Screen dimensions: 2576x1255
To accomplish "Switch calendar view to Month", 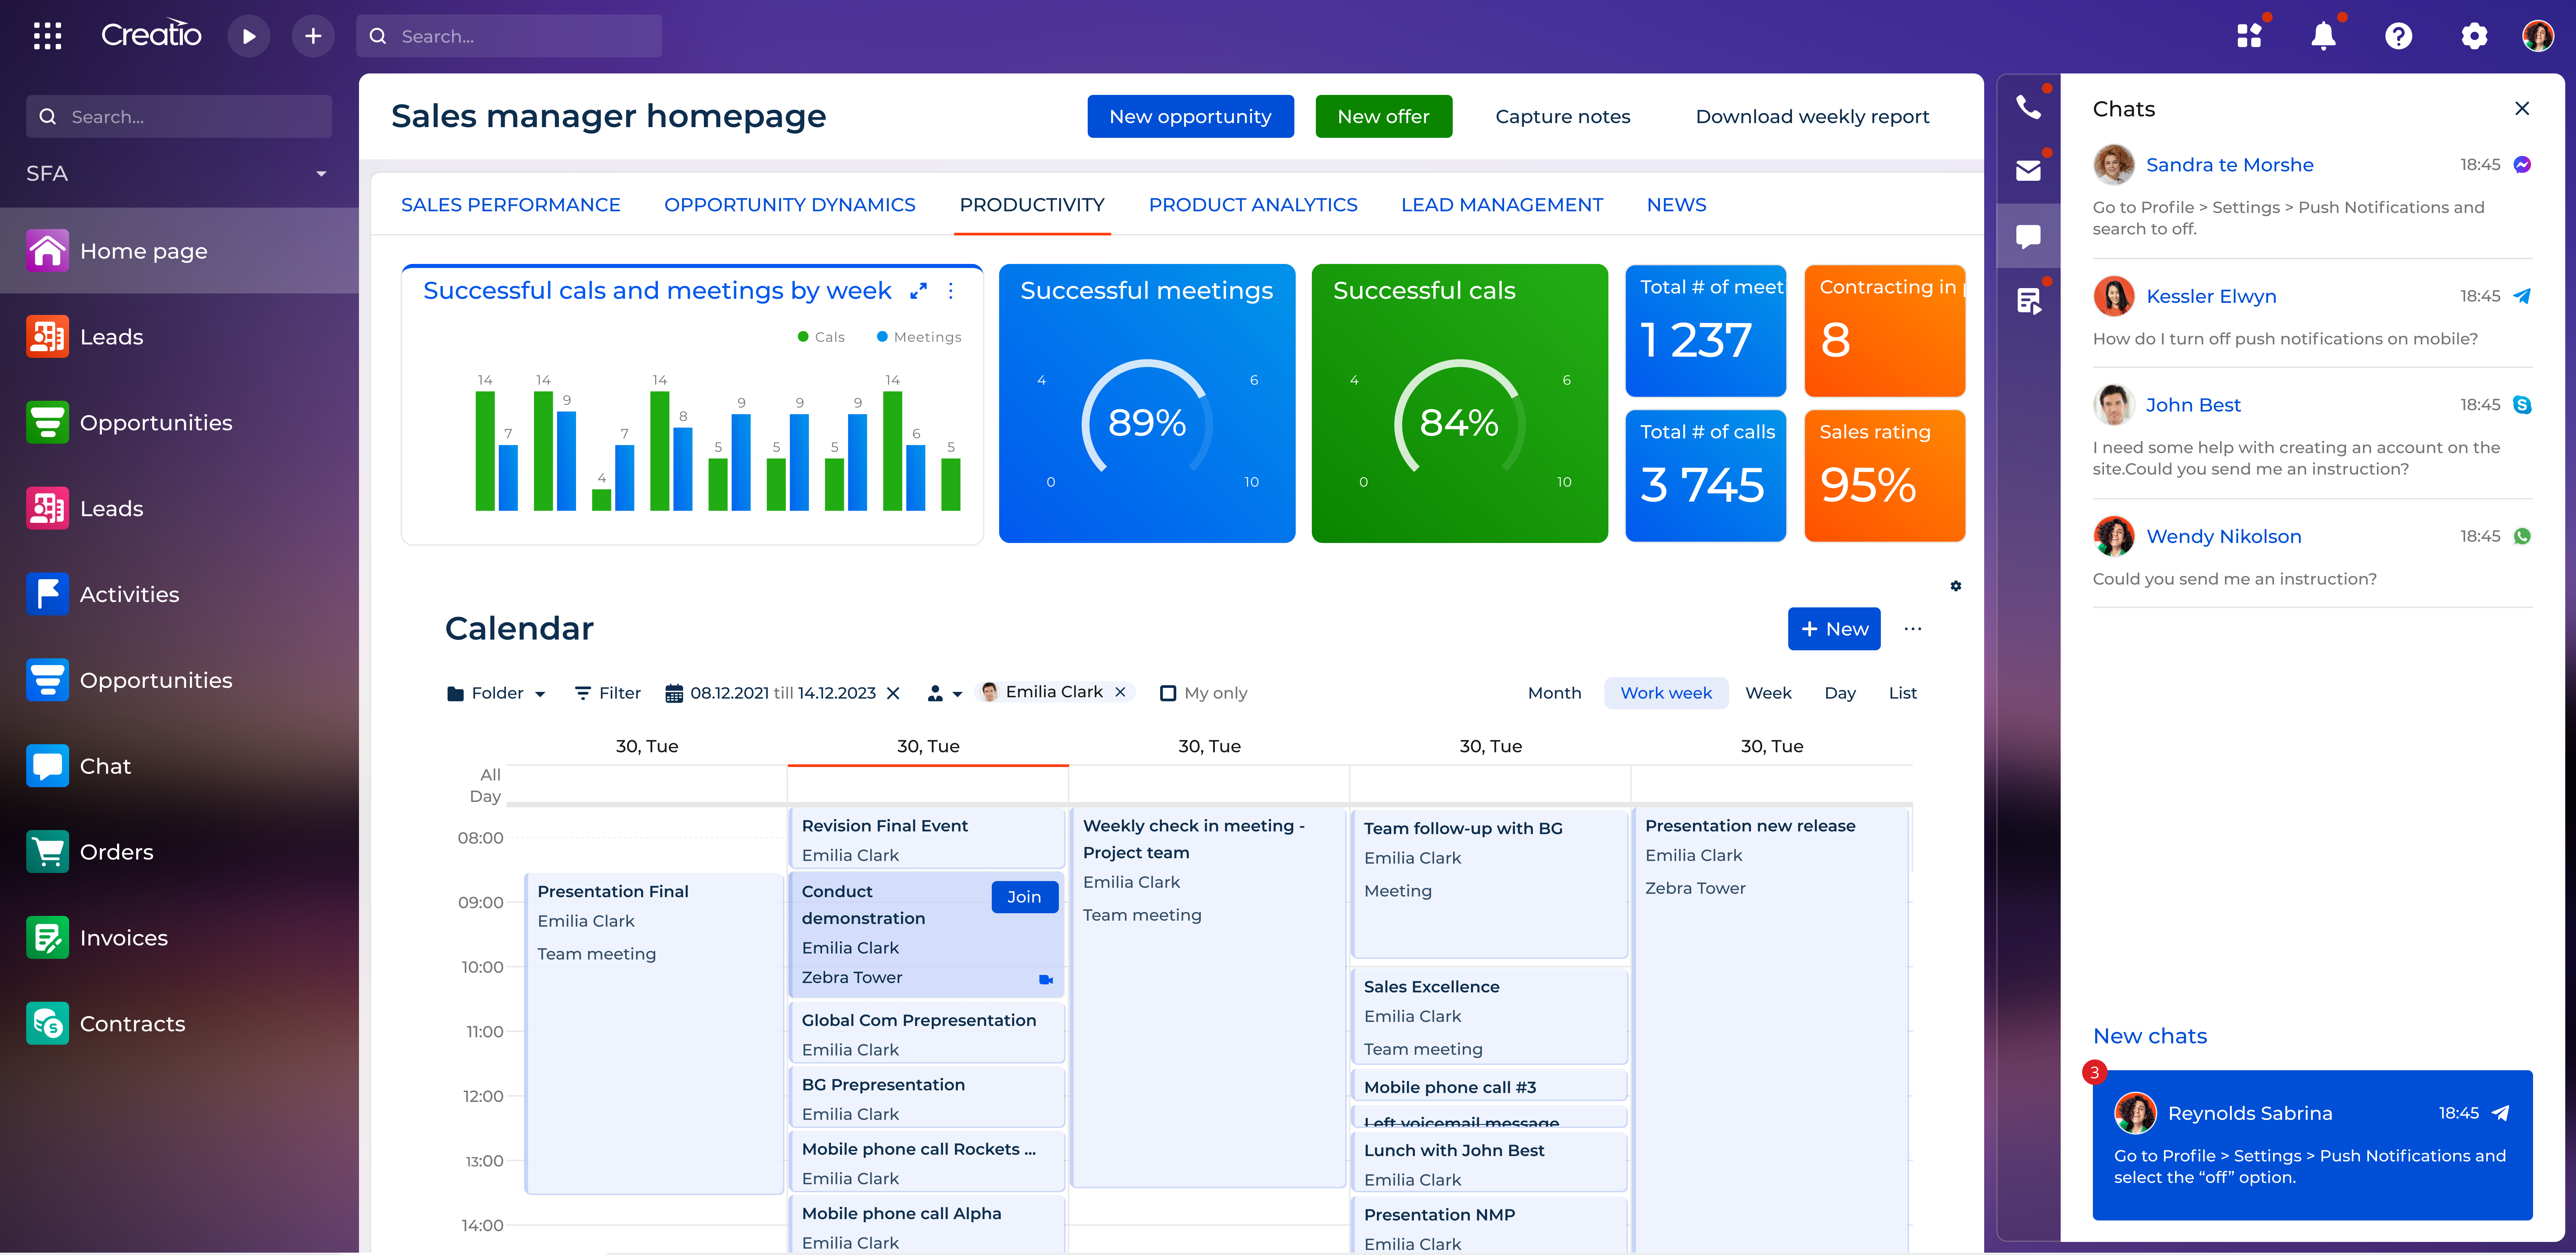I will [x=1554, y=692].
